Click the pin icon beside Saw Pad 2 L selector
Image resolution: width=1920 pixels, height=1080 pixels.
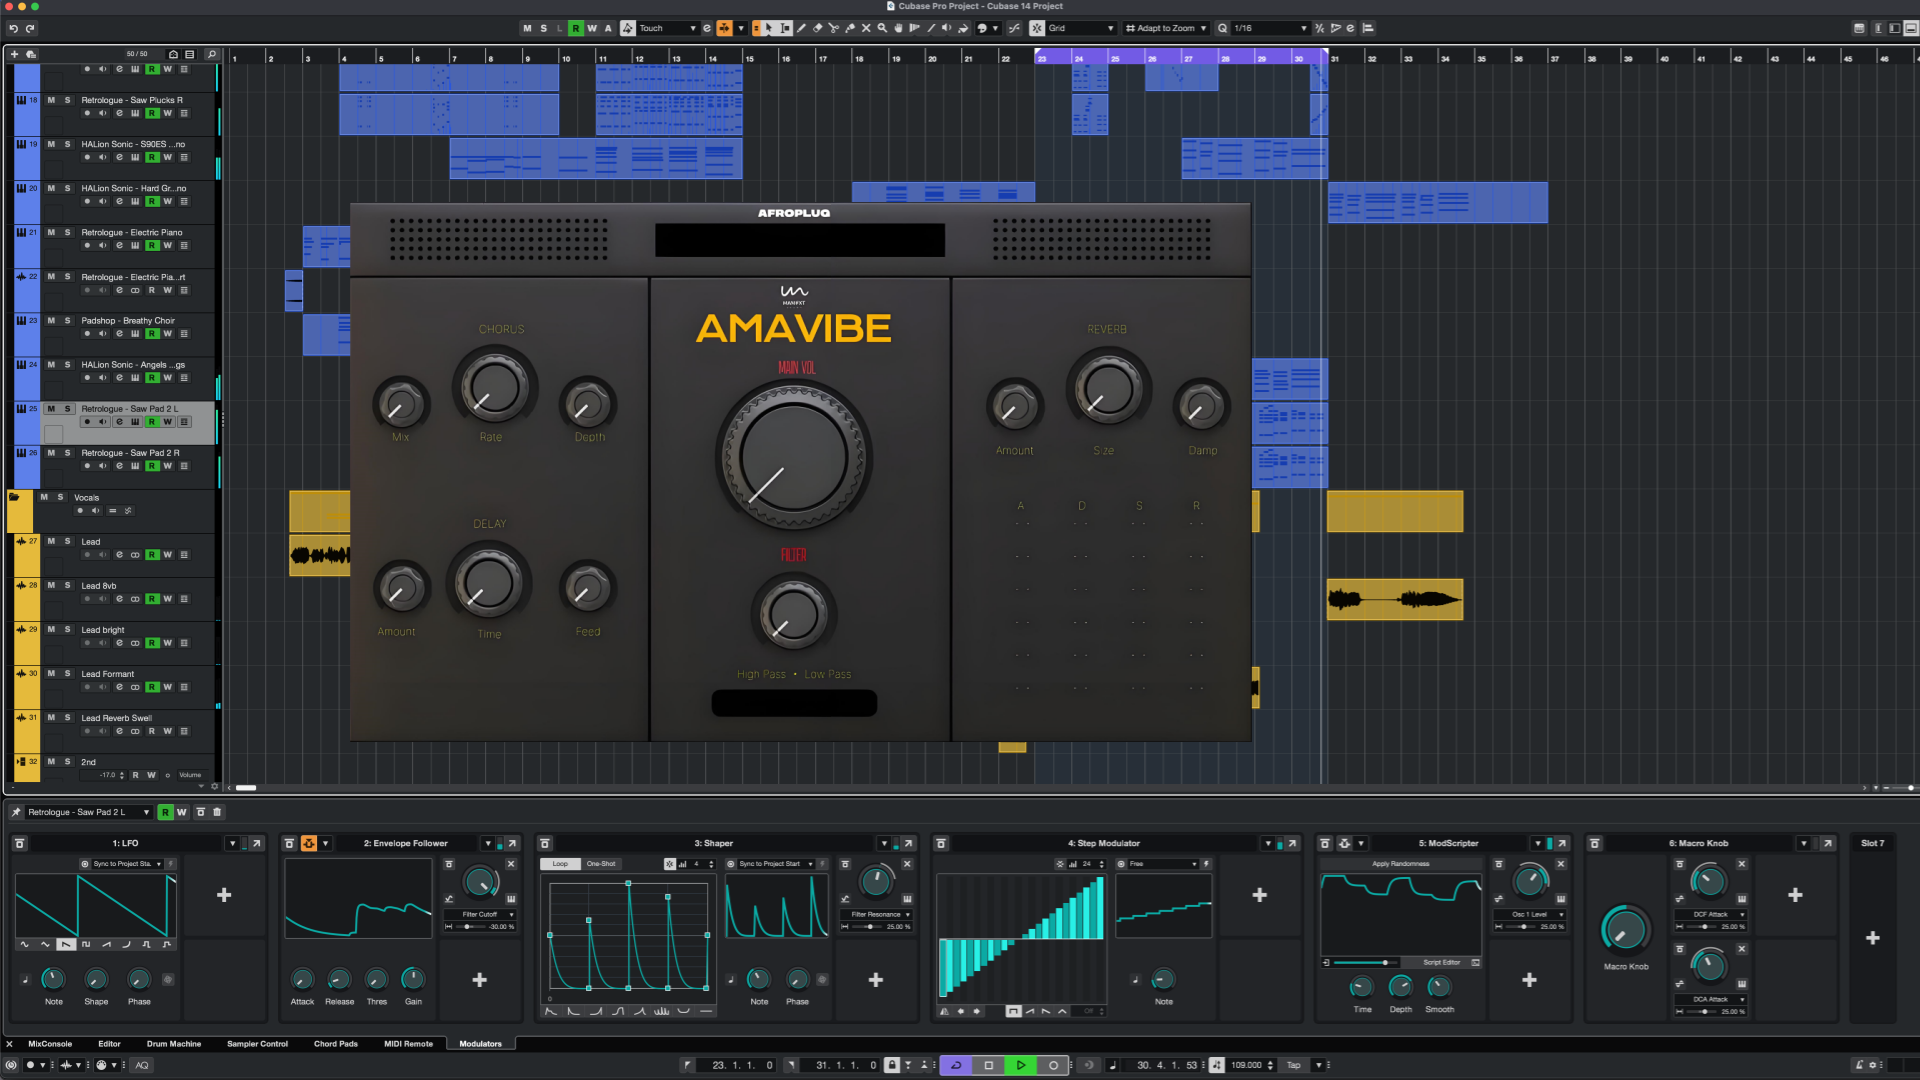click(15, 812)
